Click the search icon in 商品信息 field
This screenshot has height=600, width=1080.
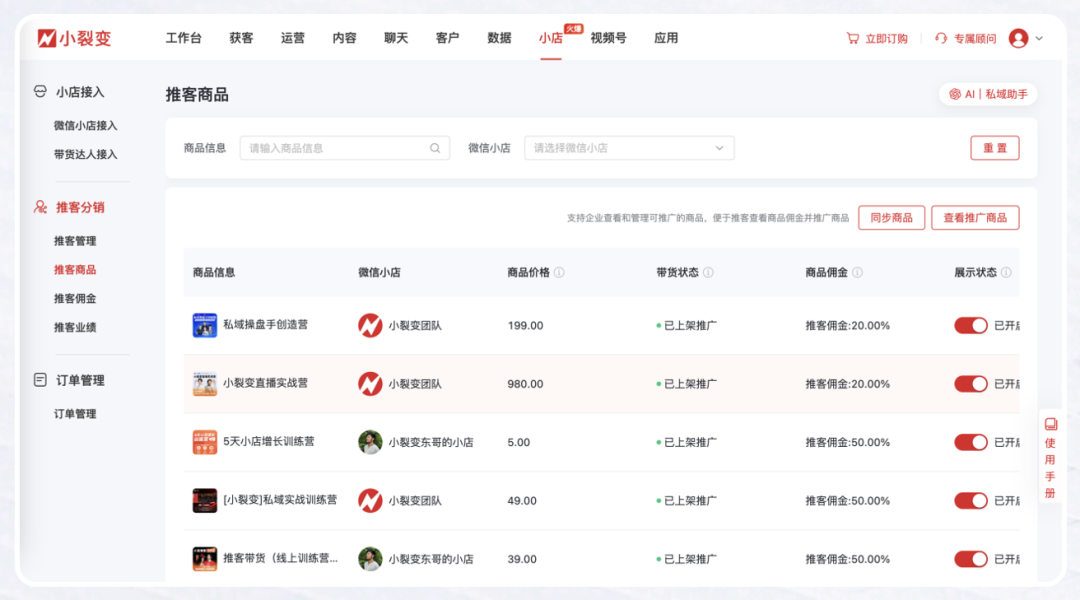(435, 148)
